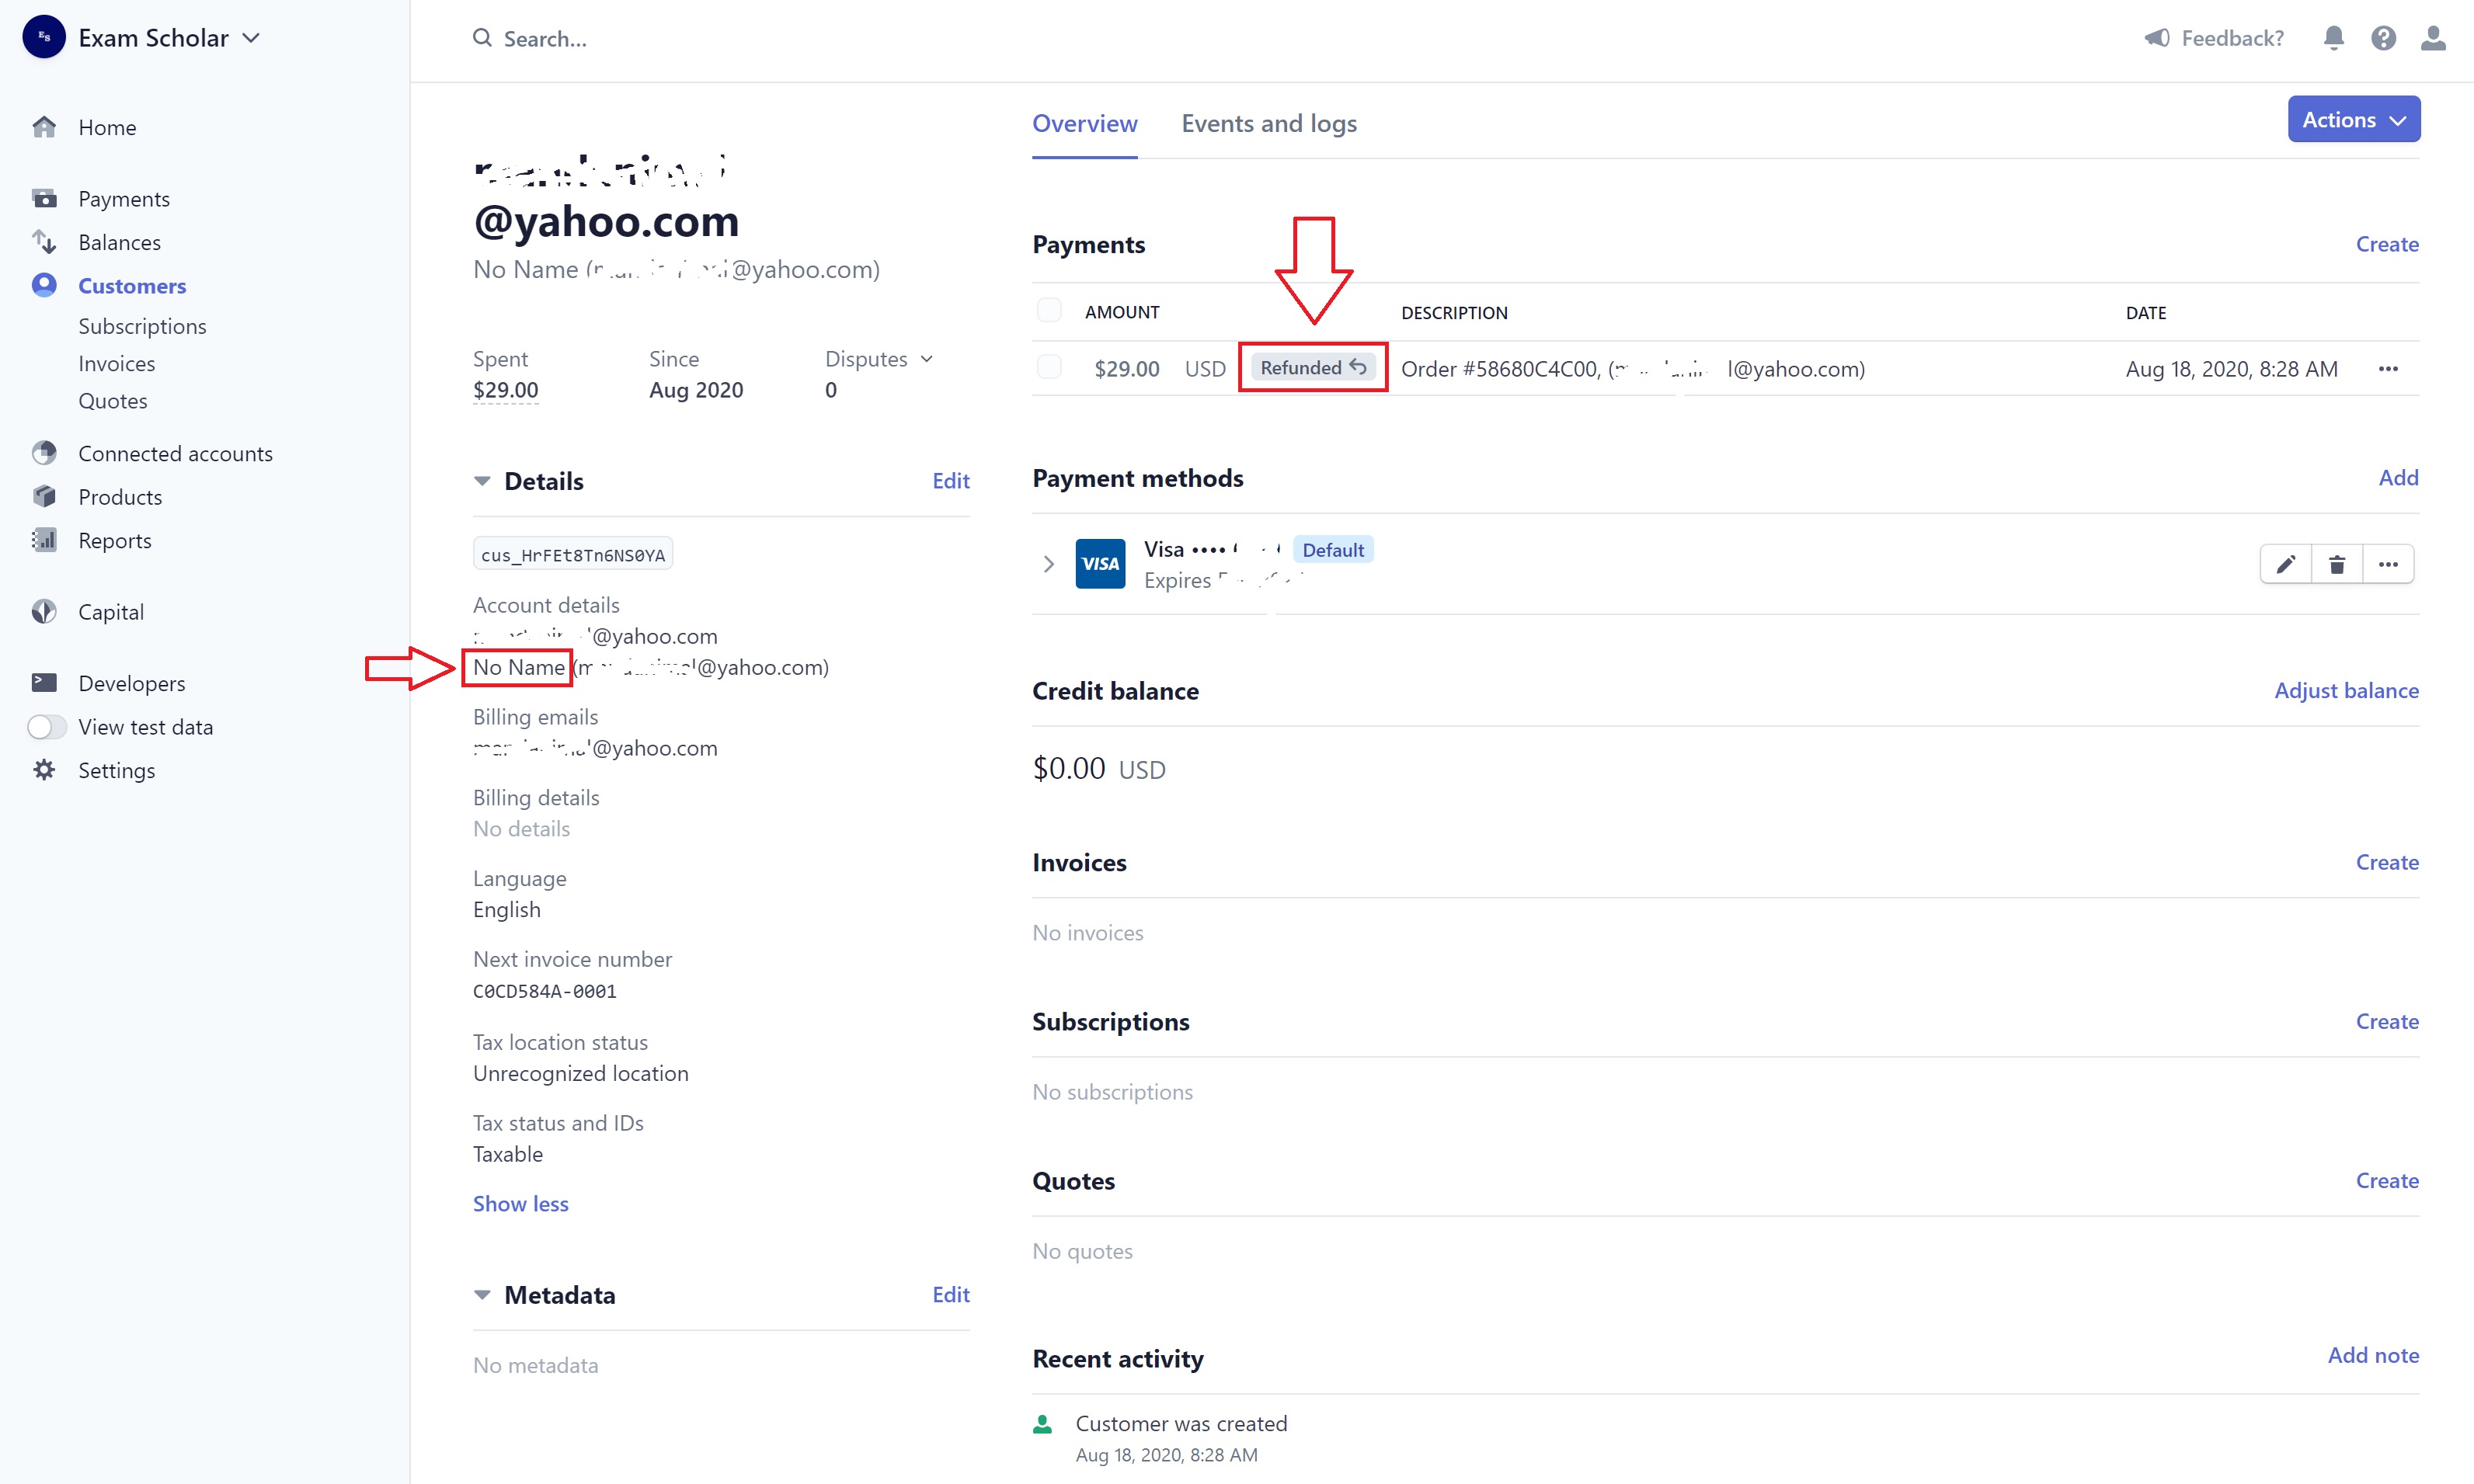Click the Reports chart icon
The height and width of the screenshot is (1484, 2474).
click(x=44, y=540)
